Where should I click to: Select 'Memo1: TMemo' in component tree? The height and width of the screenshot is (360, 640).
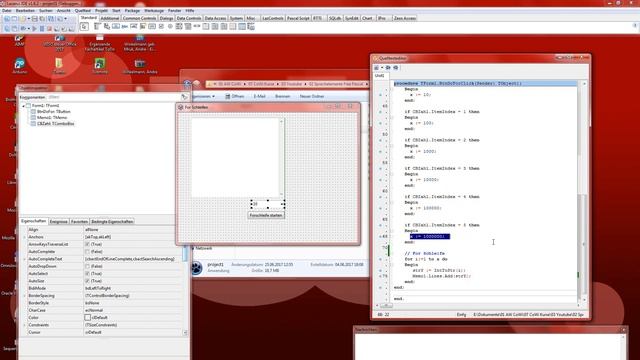coord(52,118)
